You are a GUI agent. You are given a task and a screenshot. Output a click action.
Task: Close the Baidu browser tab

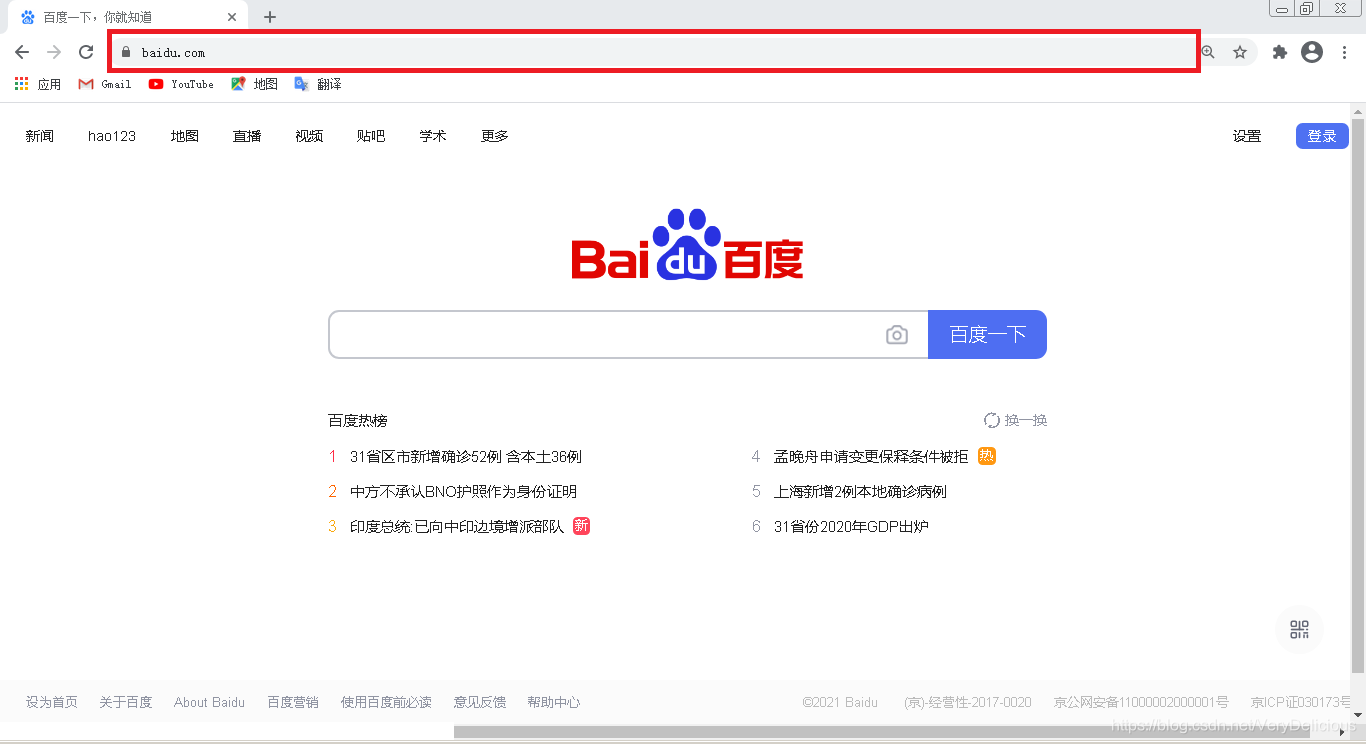(232, 17)
